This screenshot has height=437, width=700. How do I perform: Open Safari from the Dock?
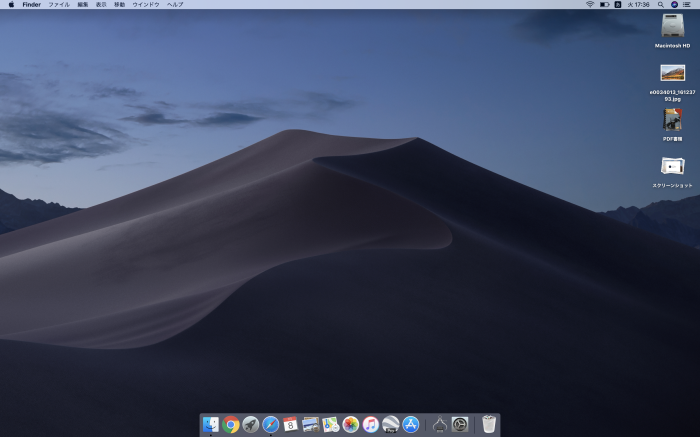[271, 425]
